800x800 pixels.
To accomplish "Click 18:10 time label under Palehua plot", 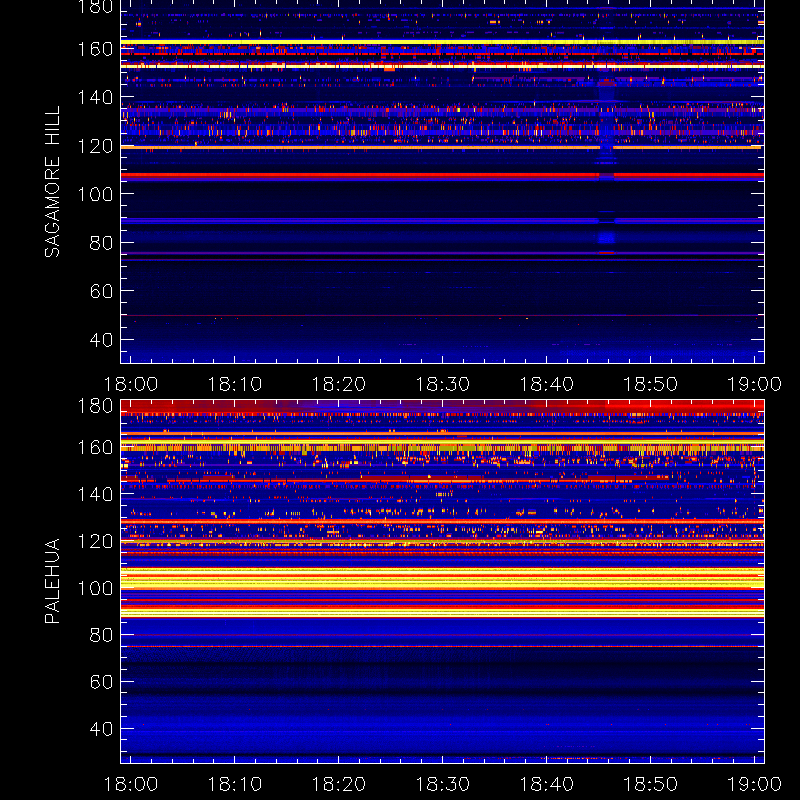I will (235, 784).
